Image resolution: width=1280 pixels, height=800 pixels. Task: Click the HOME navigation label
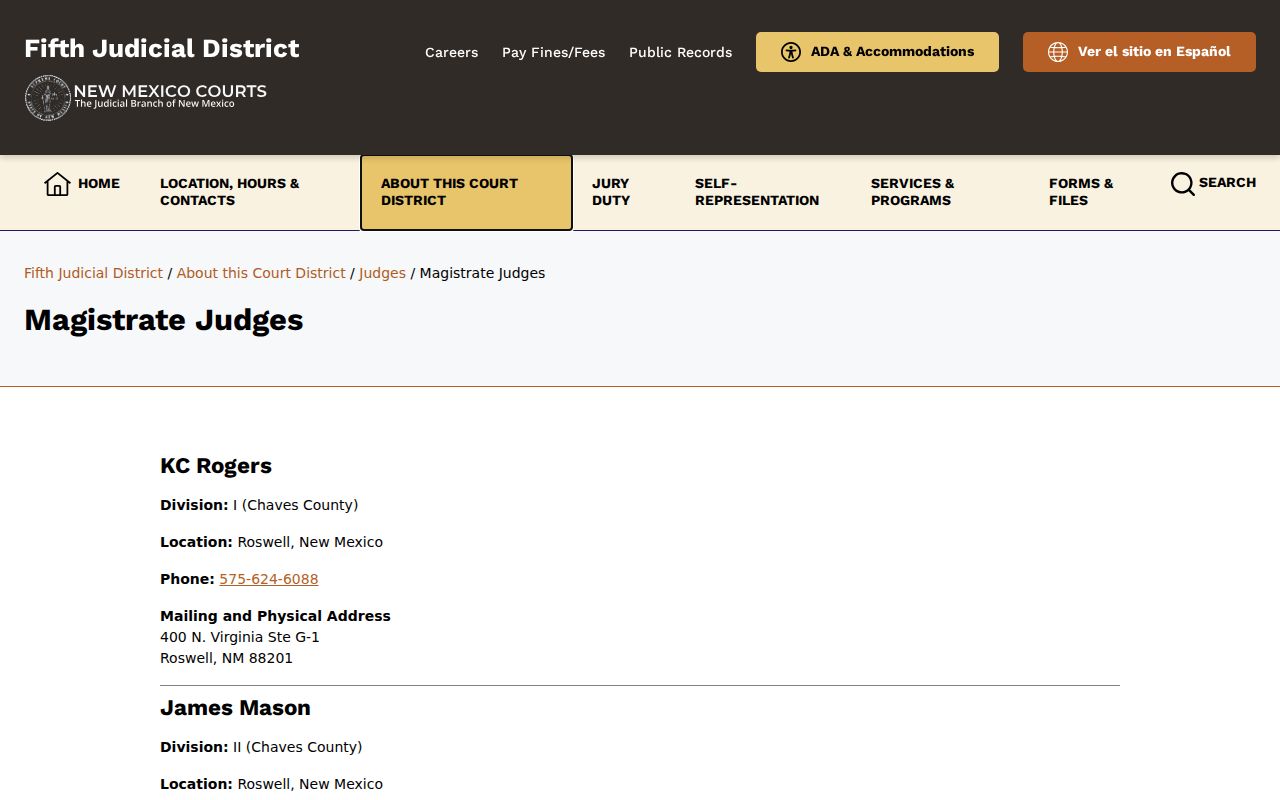pyautogui.click(x=99, y=184)
